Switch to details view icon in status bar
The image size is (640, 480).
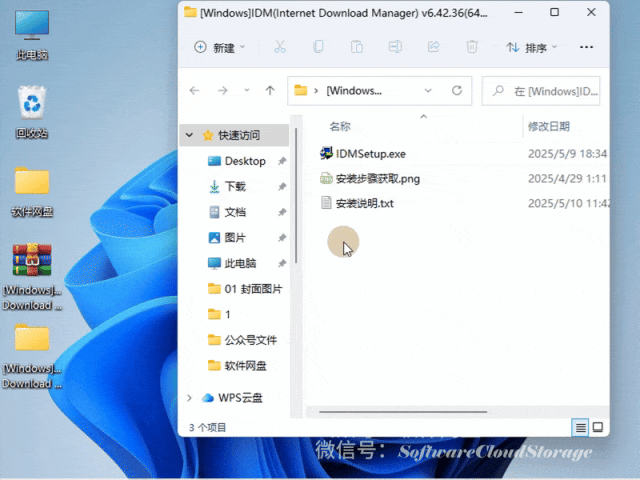point(580,427)
